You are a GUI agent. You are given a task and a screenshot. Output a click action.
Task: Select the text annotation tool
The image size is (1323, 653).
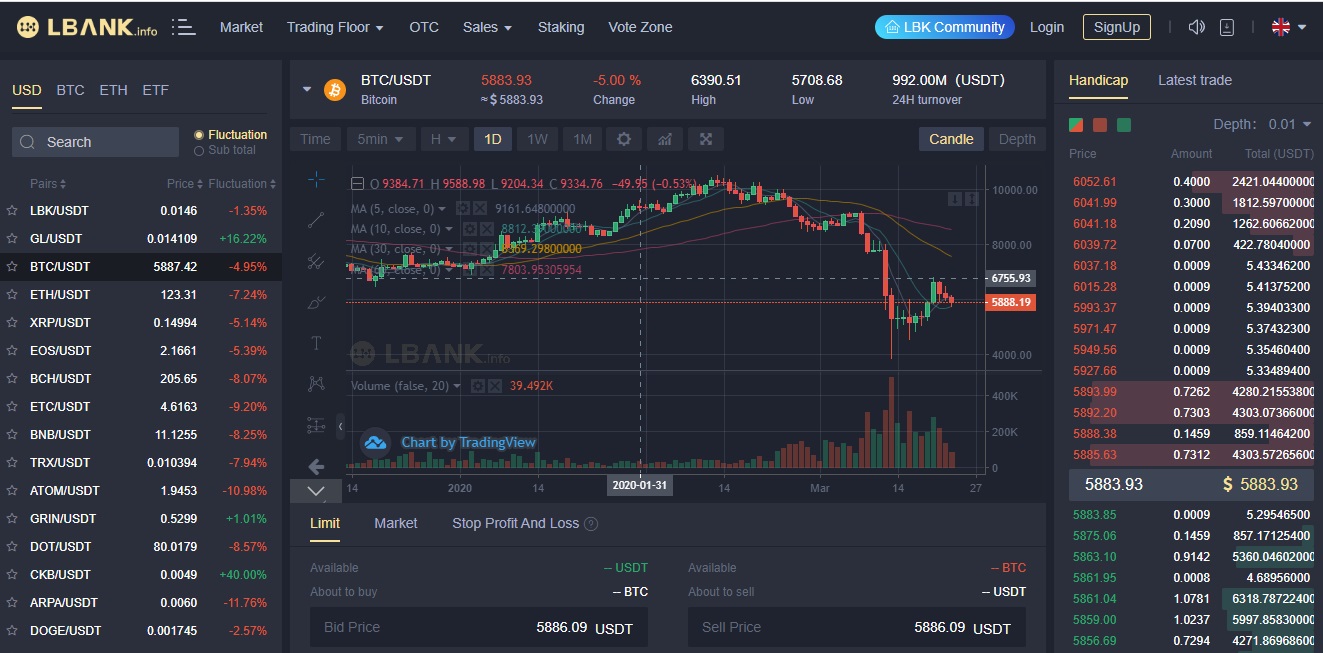pos(316,343)
